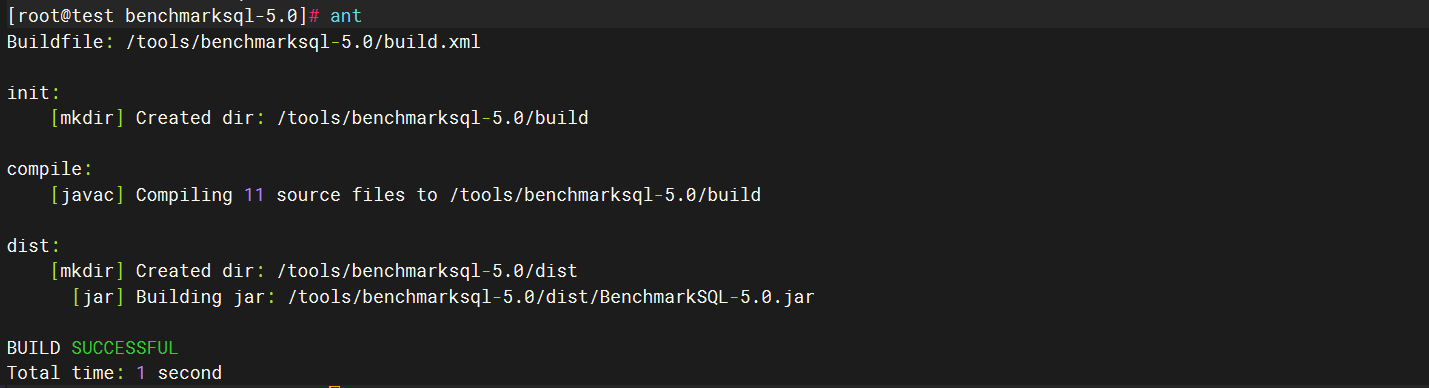Click the number 11 in the compiling line
The image size is (1429, 388).
tap(255, 195)
